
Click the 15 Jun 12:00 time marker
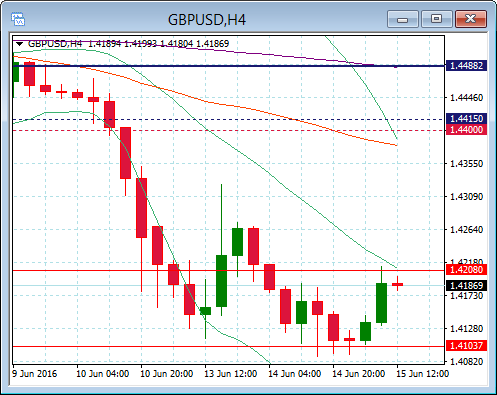422,374
